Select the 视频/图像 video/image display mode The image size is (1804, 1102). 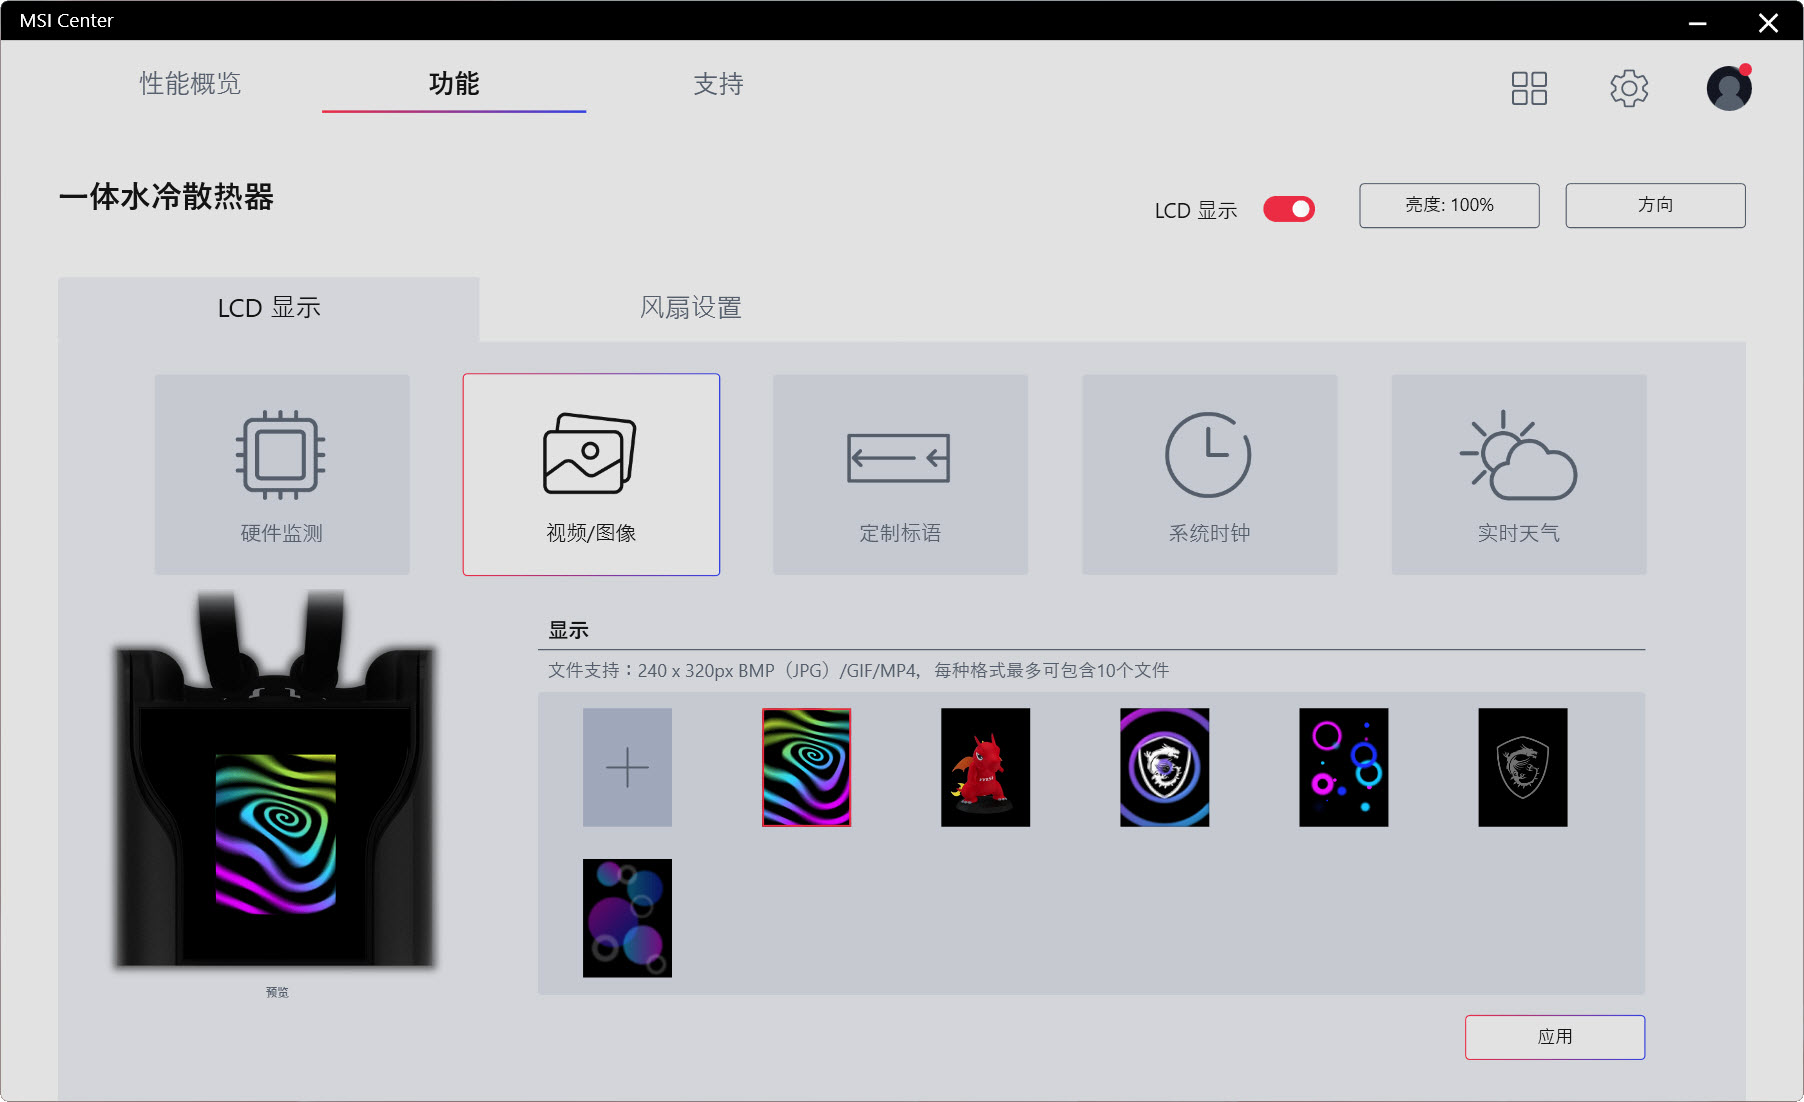click(x=591, y=474)
